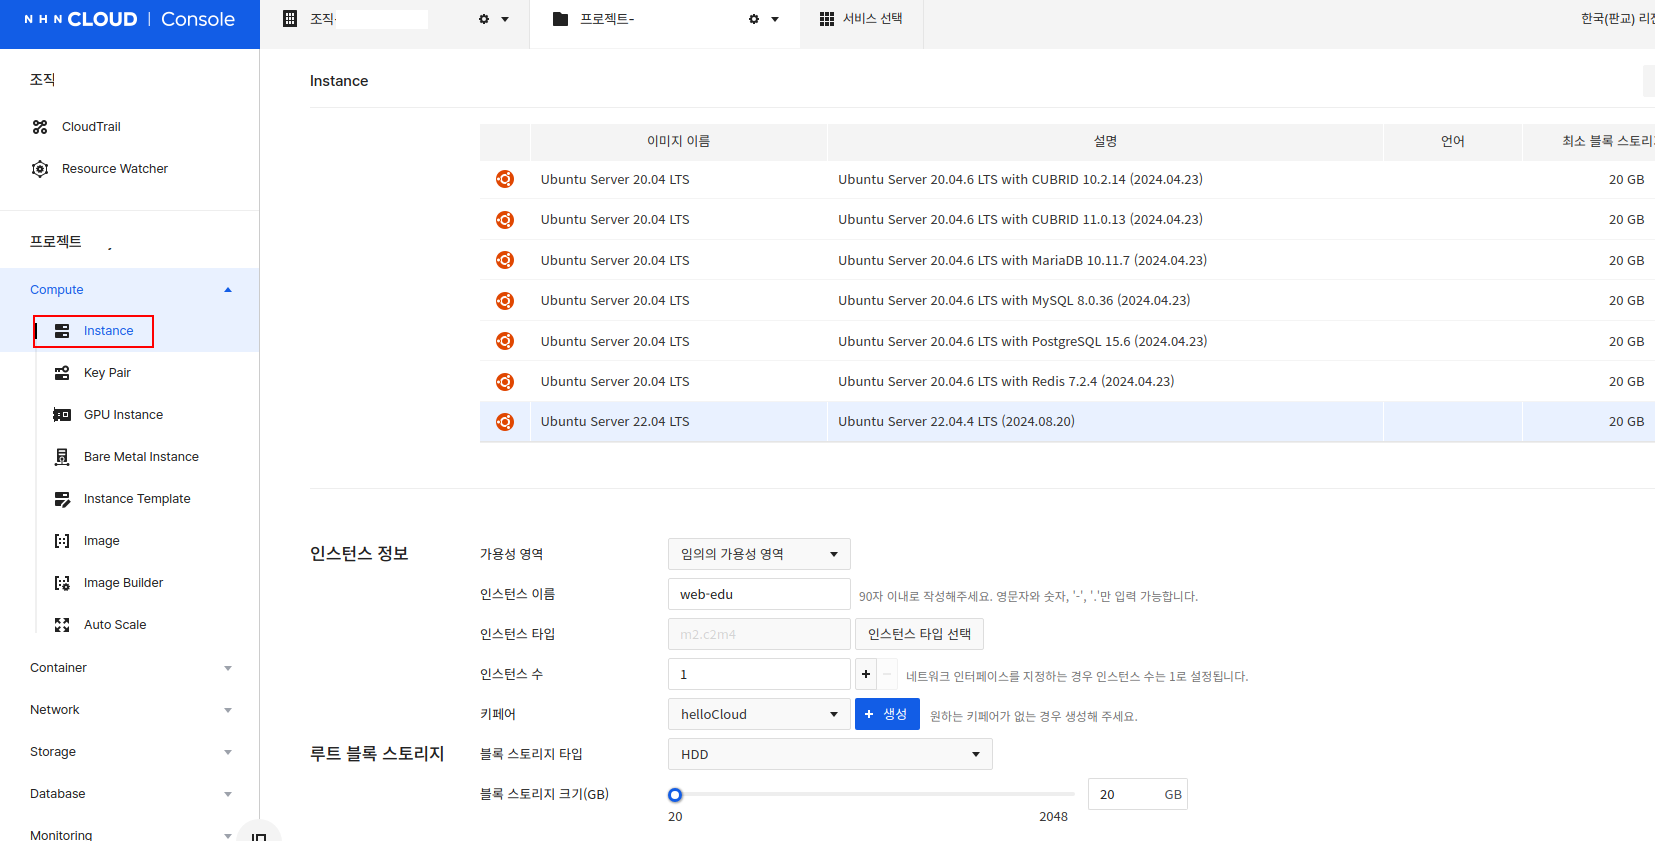Click the Image icon in sidebar
The height and width of the screenshot is (841, 1655).
pos(62,541)
